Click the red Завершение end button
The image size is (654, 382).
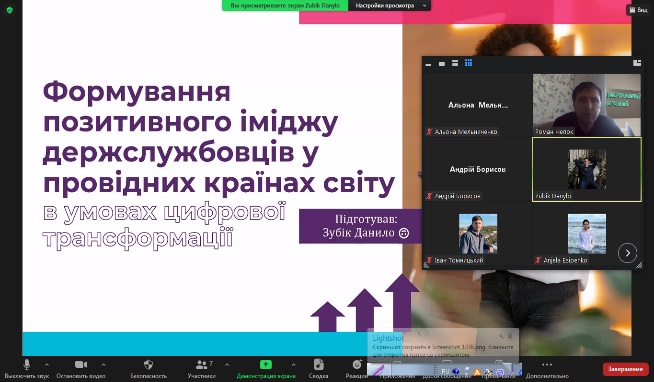click(625, 369)
